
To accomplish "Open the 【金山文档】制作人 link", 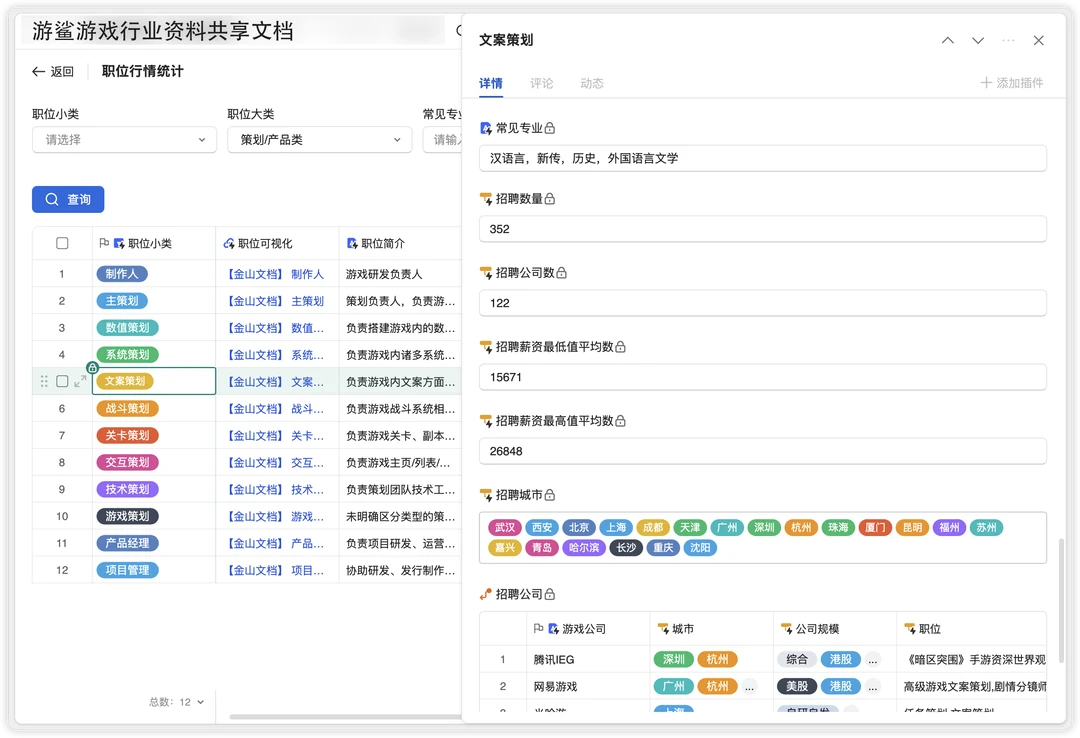I will [275, 274].
